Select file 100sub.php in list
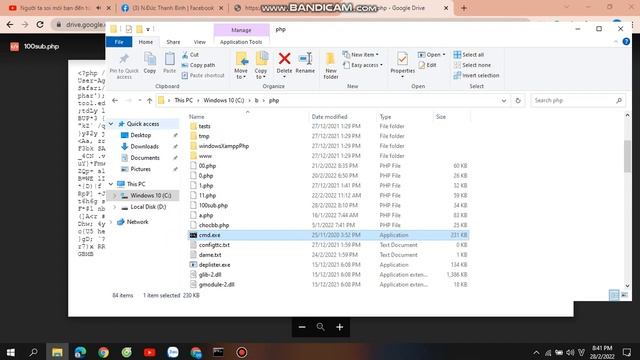Viewport: 640px width, 360px height. click(x=213, y=205)
